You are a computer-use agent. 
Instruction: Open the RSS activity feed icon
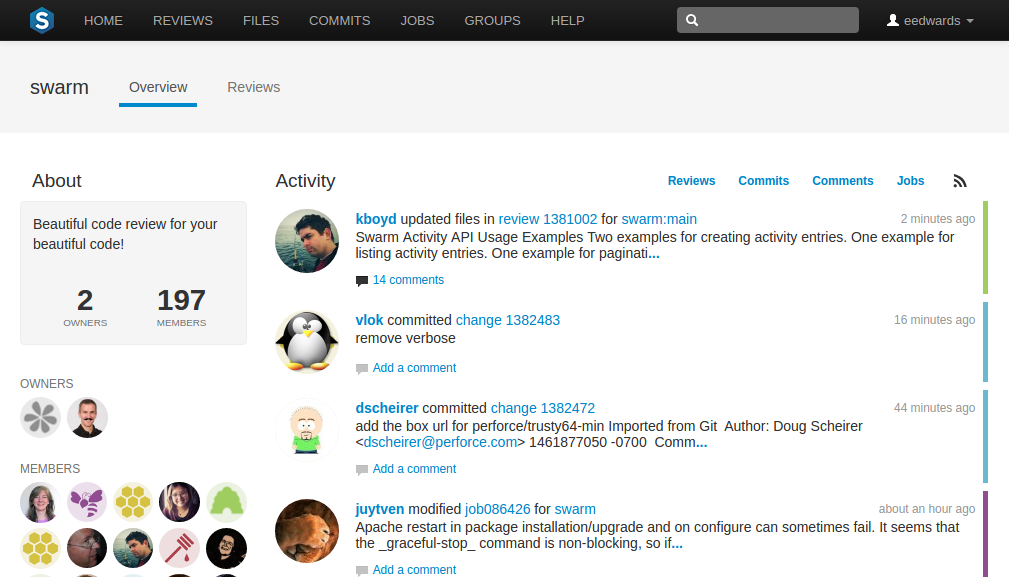959,181
